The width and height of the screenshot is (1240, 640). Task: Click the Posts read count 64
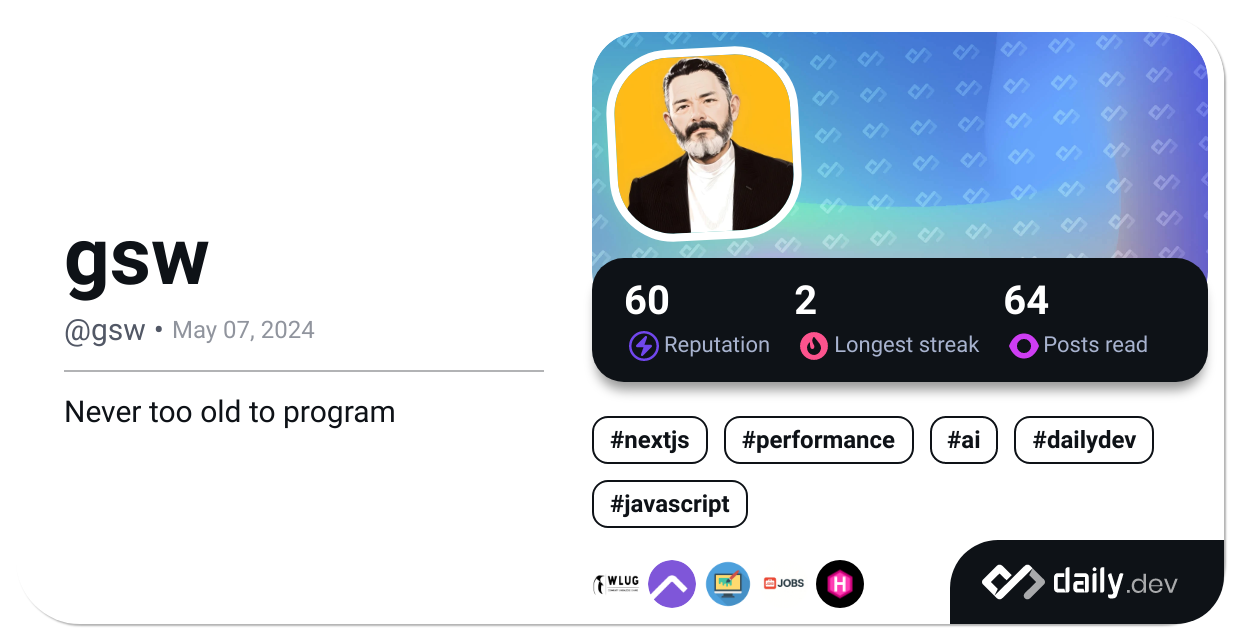click(x=1026, y=301)
